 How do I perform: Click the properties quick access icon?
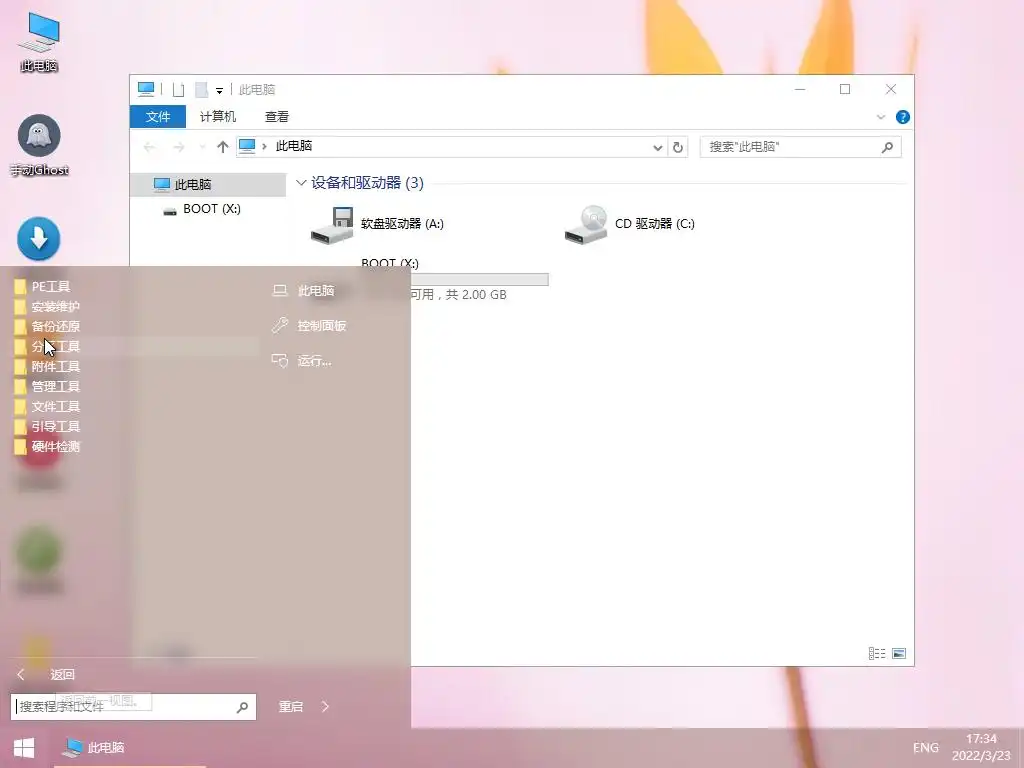[178, 89]
